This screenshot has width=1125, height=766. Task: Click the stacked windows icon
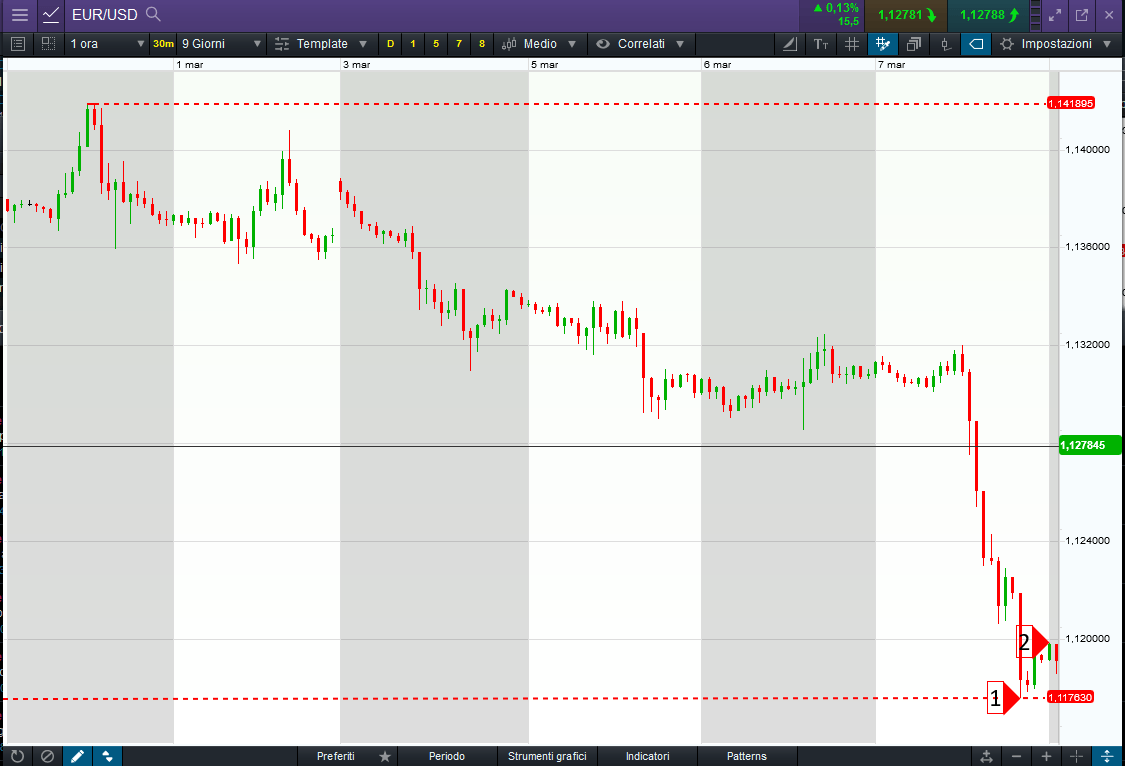(x=913, y=44)
